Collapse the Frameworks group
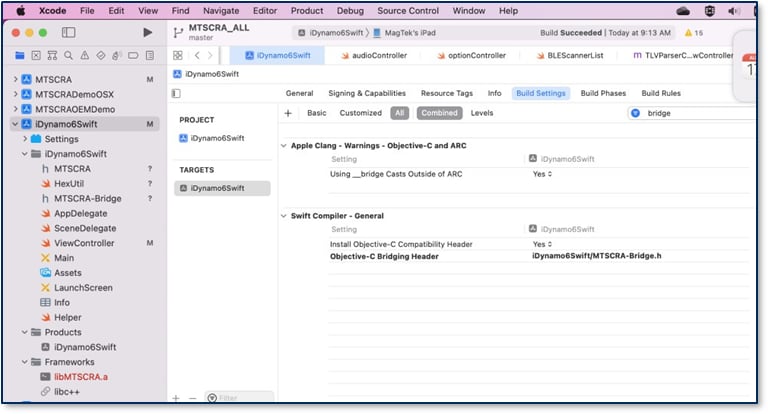Viewport: 768px width, 414px height. [24, 362]
